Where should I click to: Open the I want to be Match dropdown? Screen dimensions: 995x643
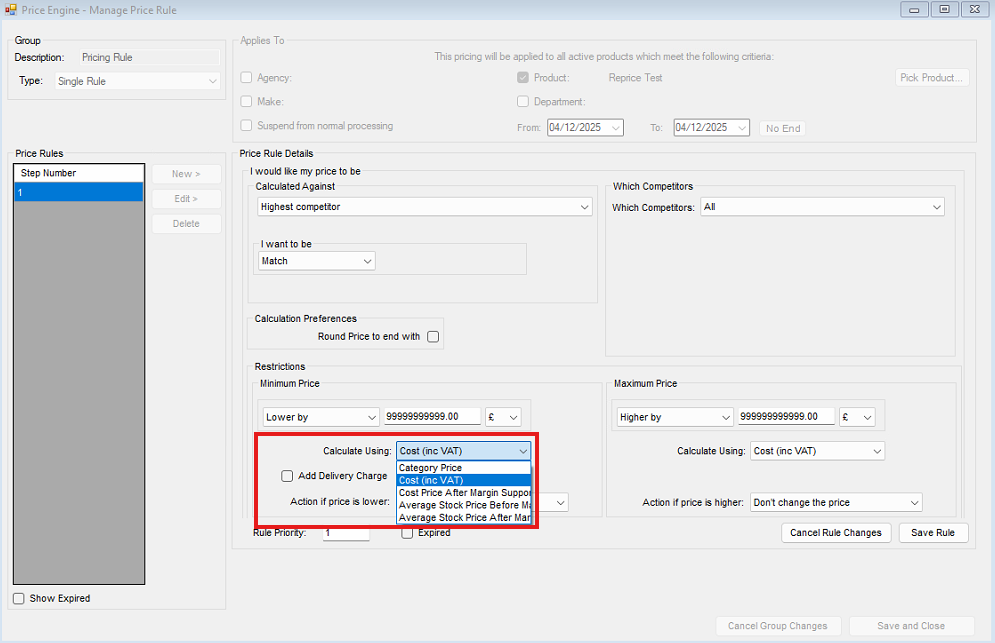pyautogui.click(x=316, y=261)
